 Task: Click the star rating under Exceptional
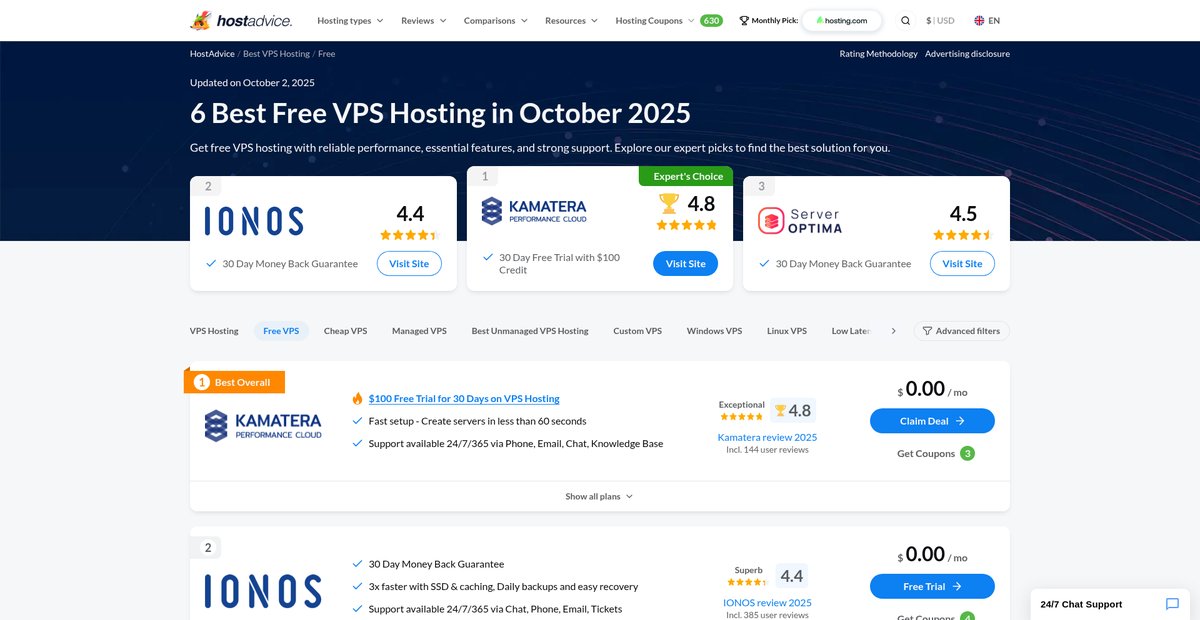pos(742,417)
